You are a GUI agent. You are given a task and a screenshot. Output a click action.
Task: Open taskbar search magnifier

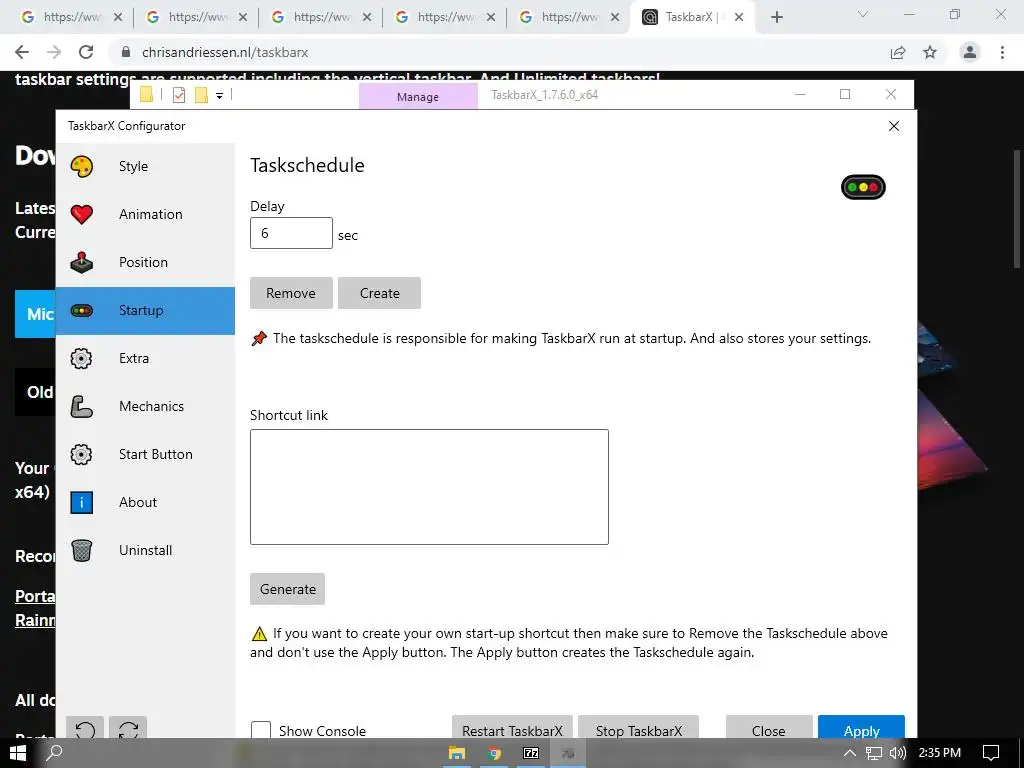click(55, 752)
